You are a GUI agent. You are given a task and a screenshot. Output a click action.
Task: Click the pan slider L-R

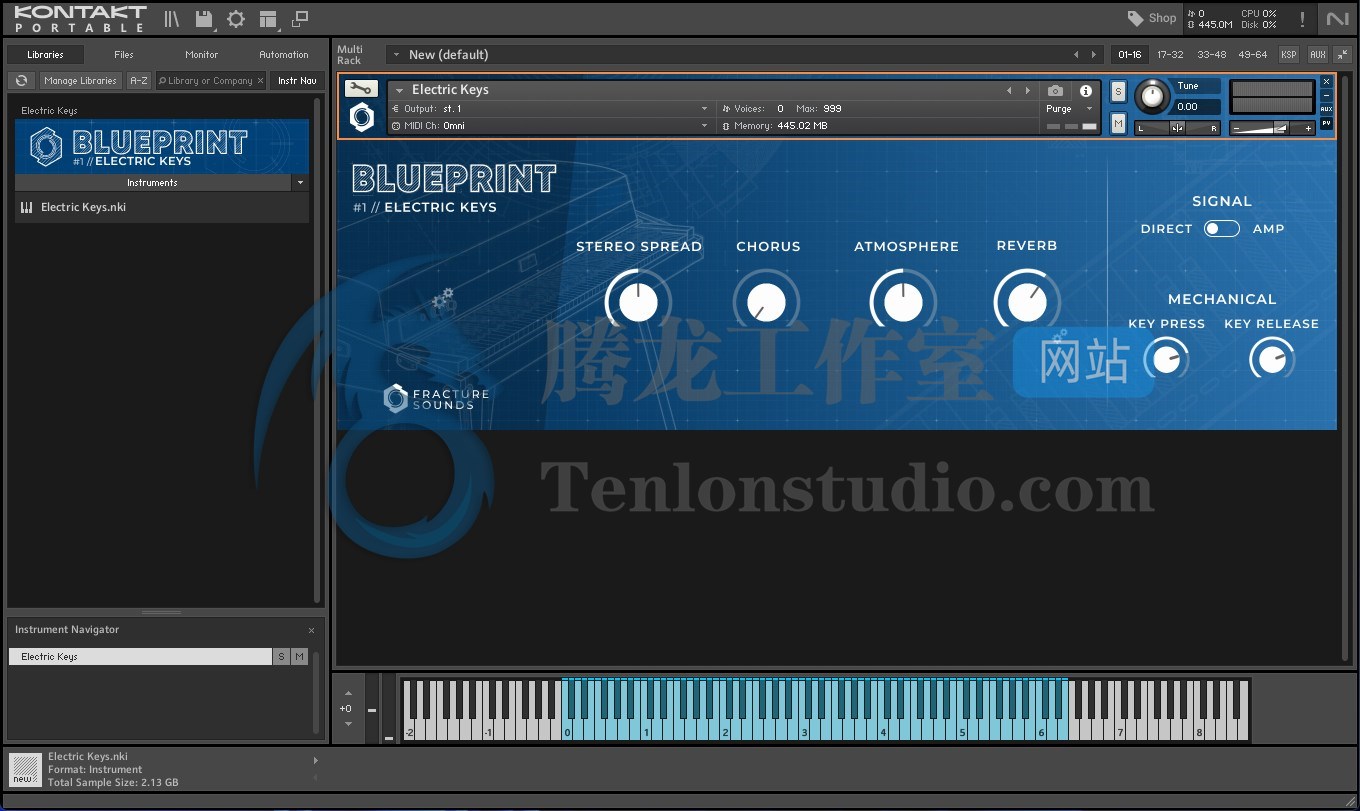click(x=1177, y=128)
